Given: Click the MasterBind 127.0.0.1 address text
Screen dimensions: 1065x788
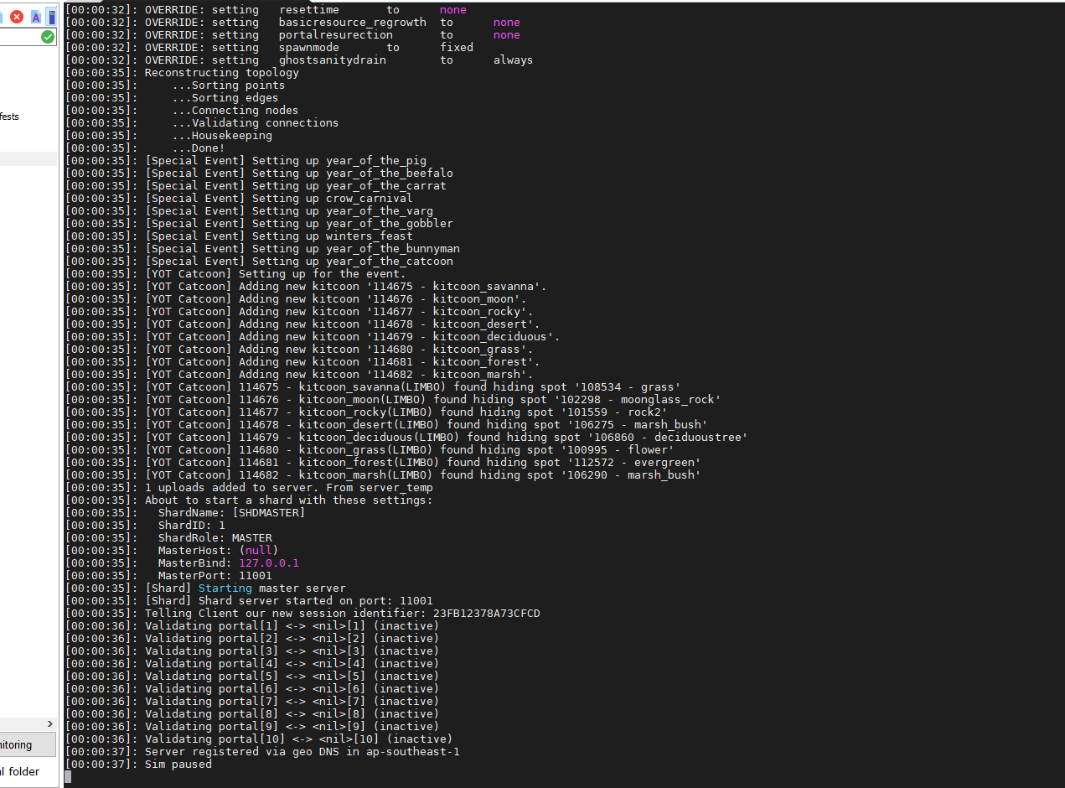Looking at the screenshot, I should [x=268, y=563].
